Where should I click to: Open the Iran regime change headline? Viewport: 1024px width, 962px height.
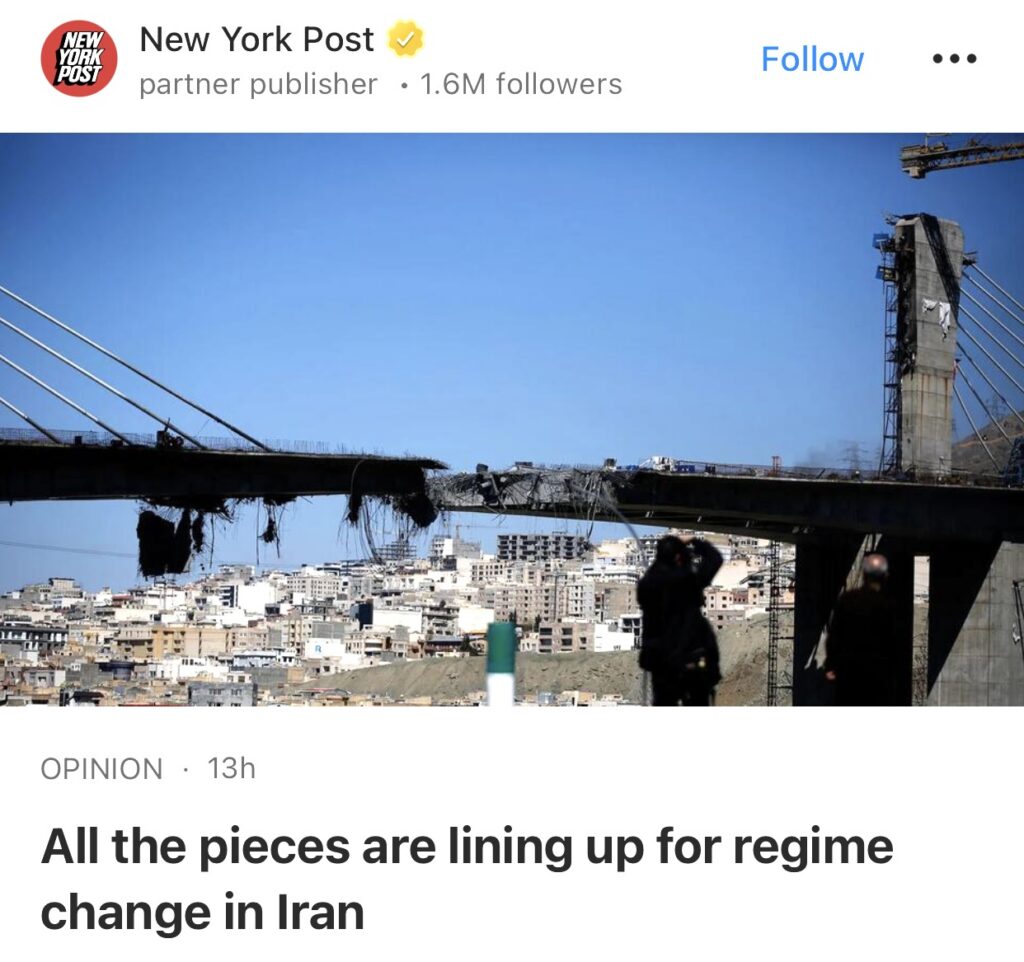(467, 879)
